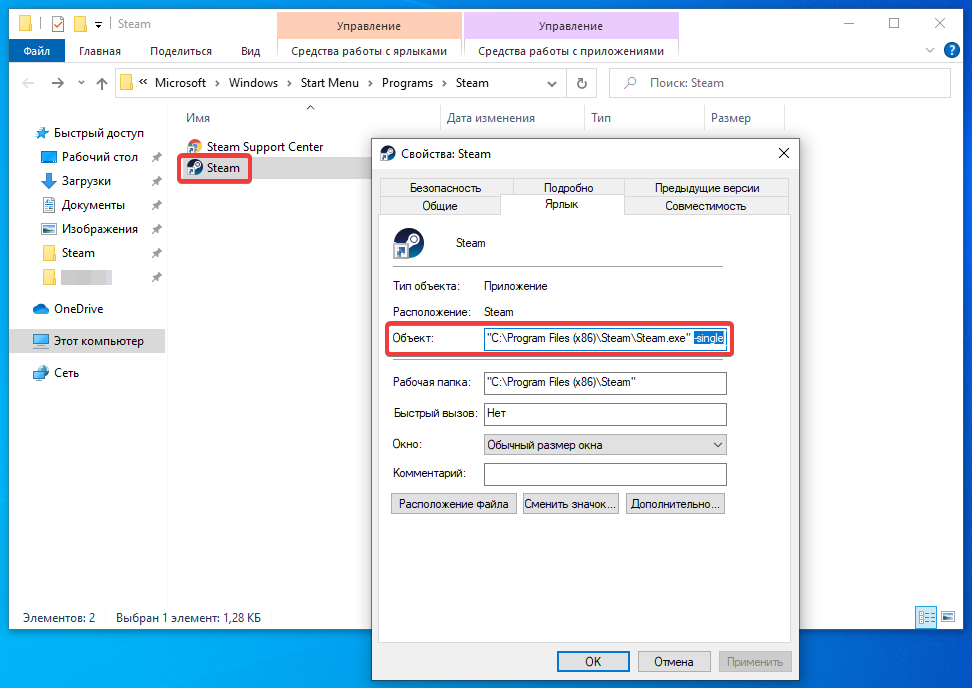The image size is (972, 688).
Task: Click the properties checkmark icon in title bar
Action: (x=58, y=24)
